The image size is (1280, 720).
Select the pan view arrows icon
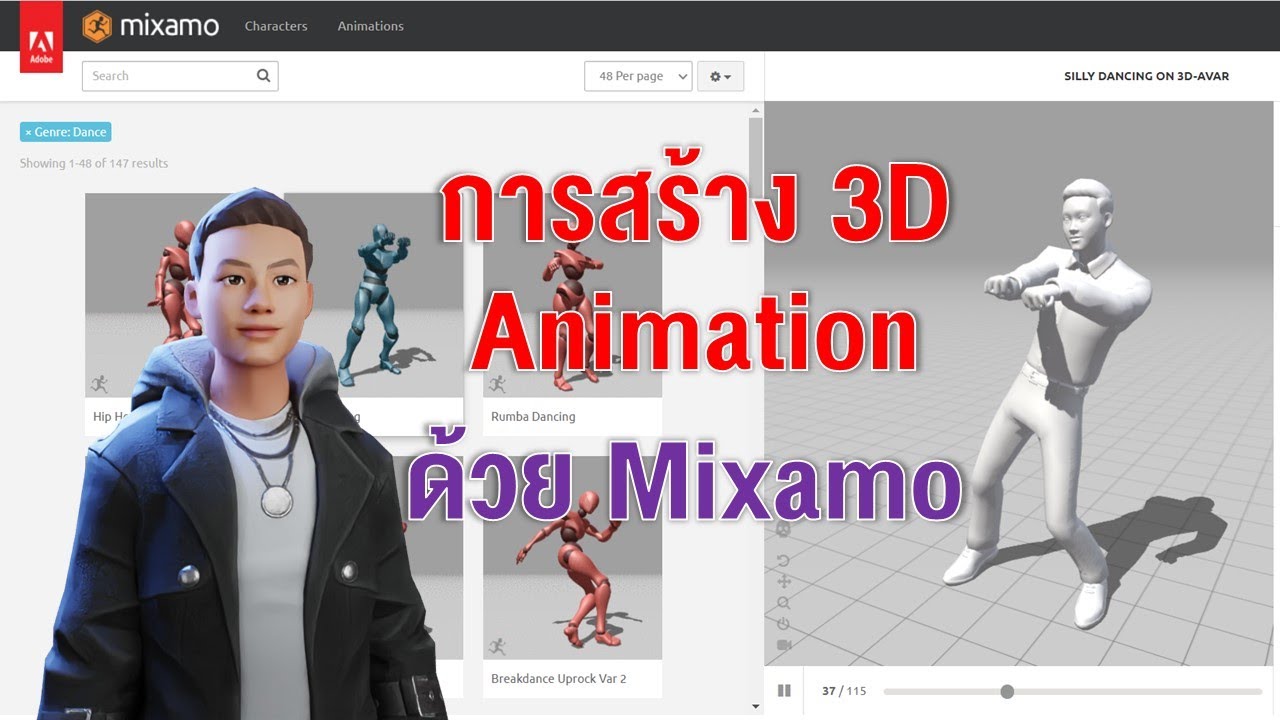tap(783, 582)
